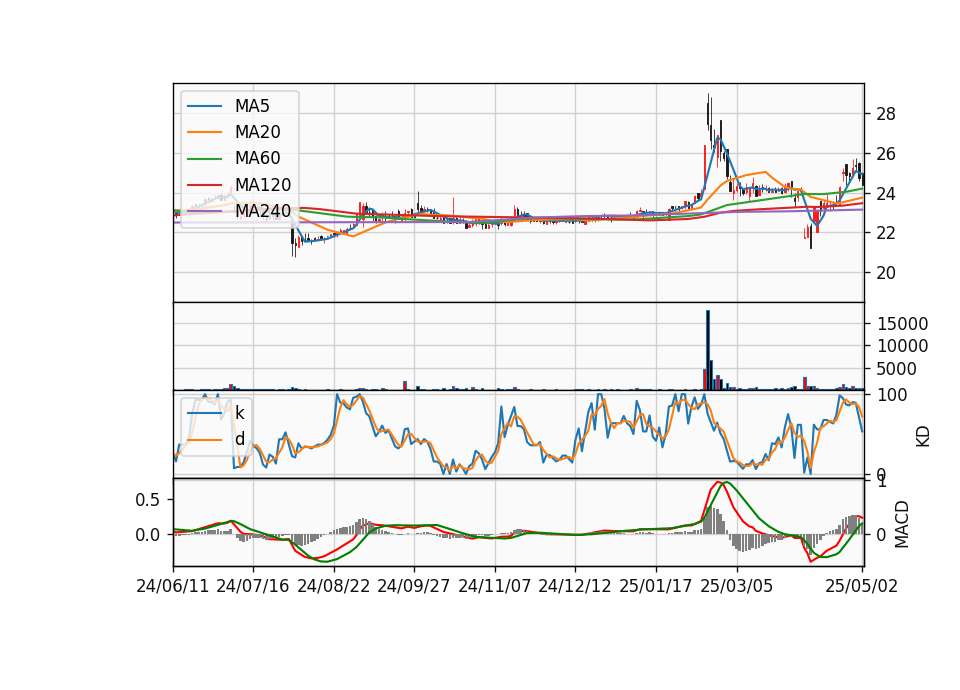Click the green MA60 legend line sample
960x690 pixels.
tap(204, 159)
